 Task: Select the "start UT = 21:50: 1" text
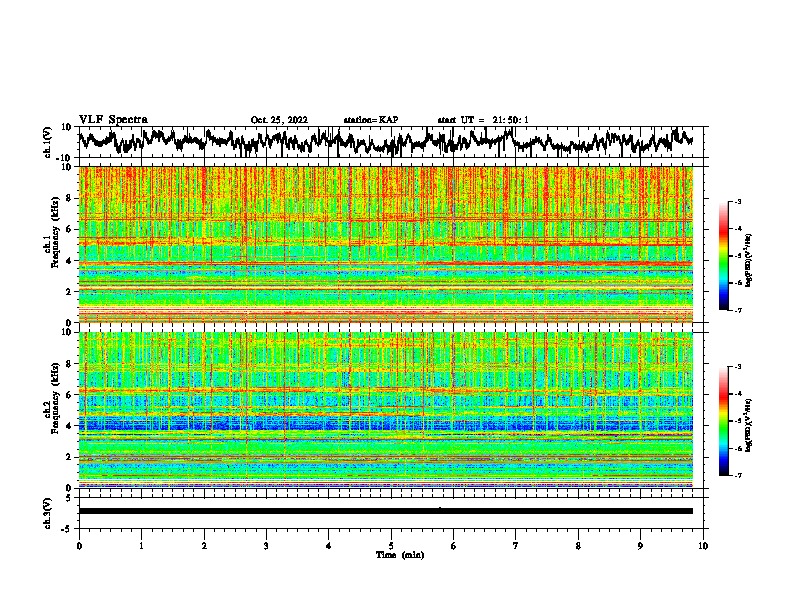point(483,120)
